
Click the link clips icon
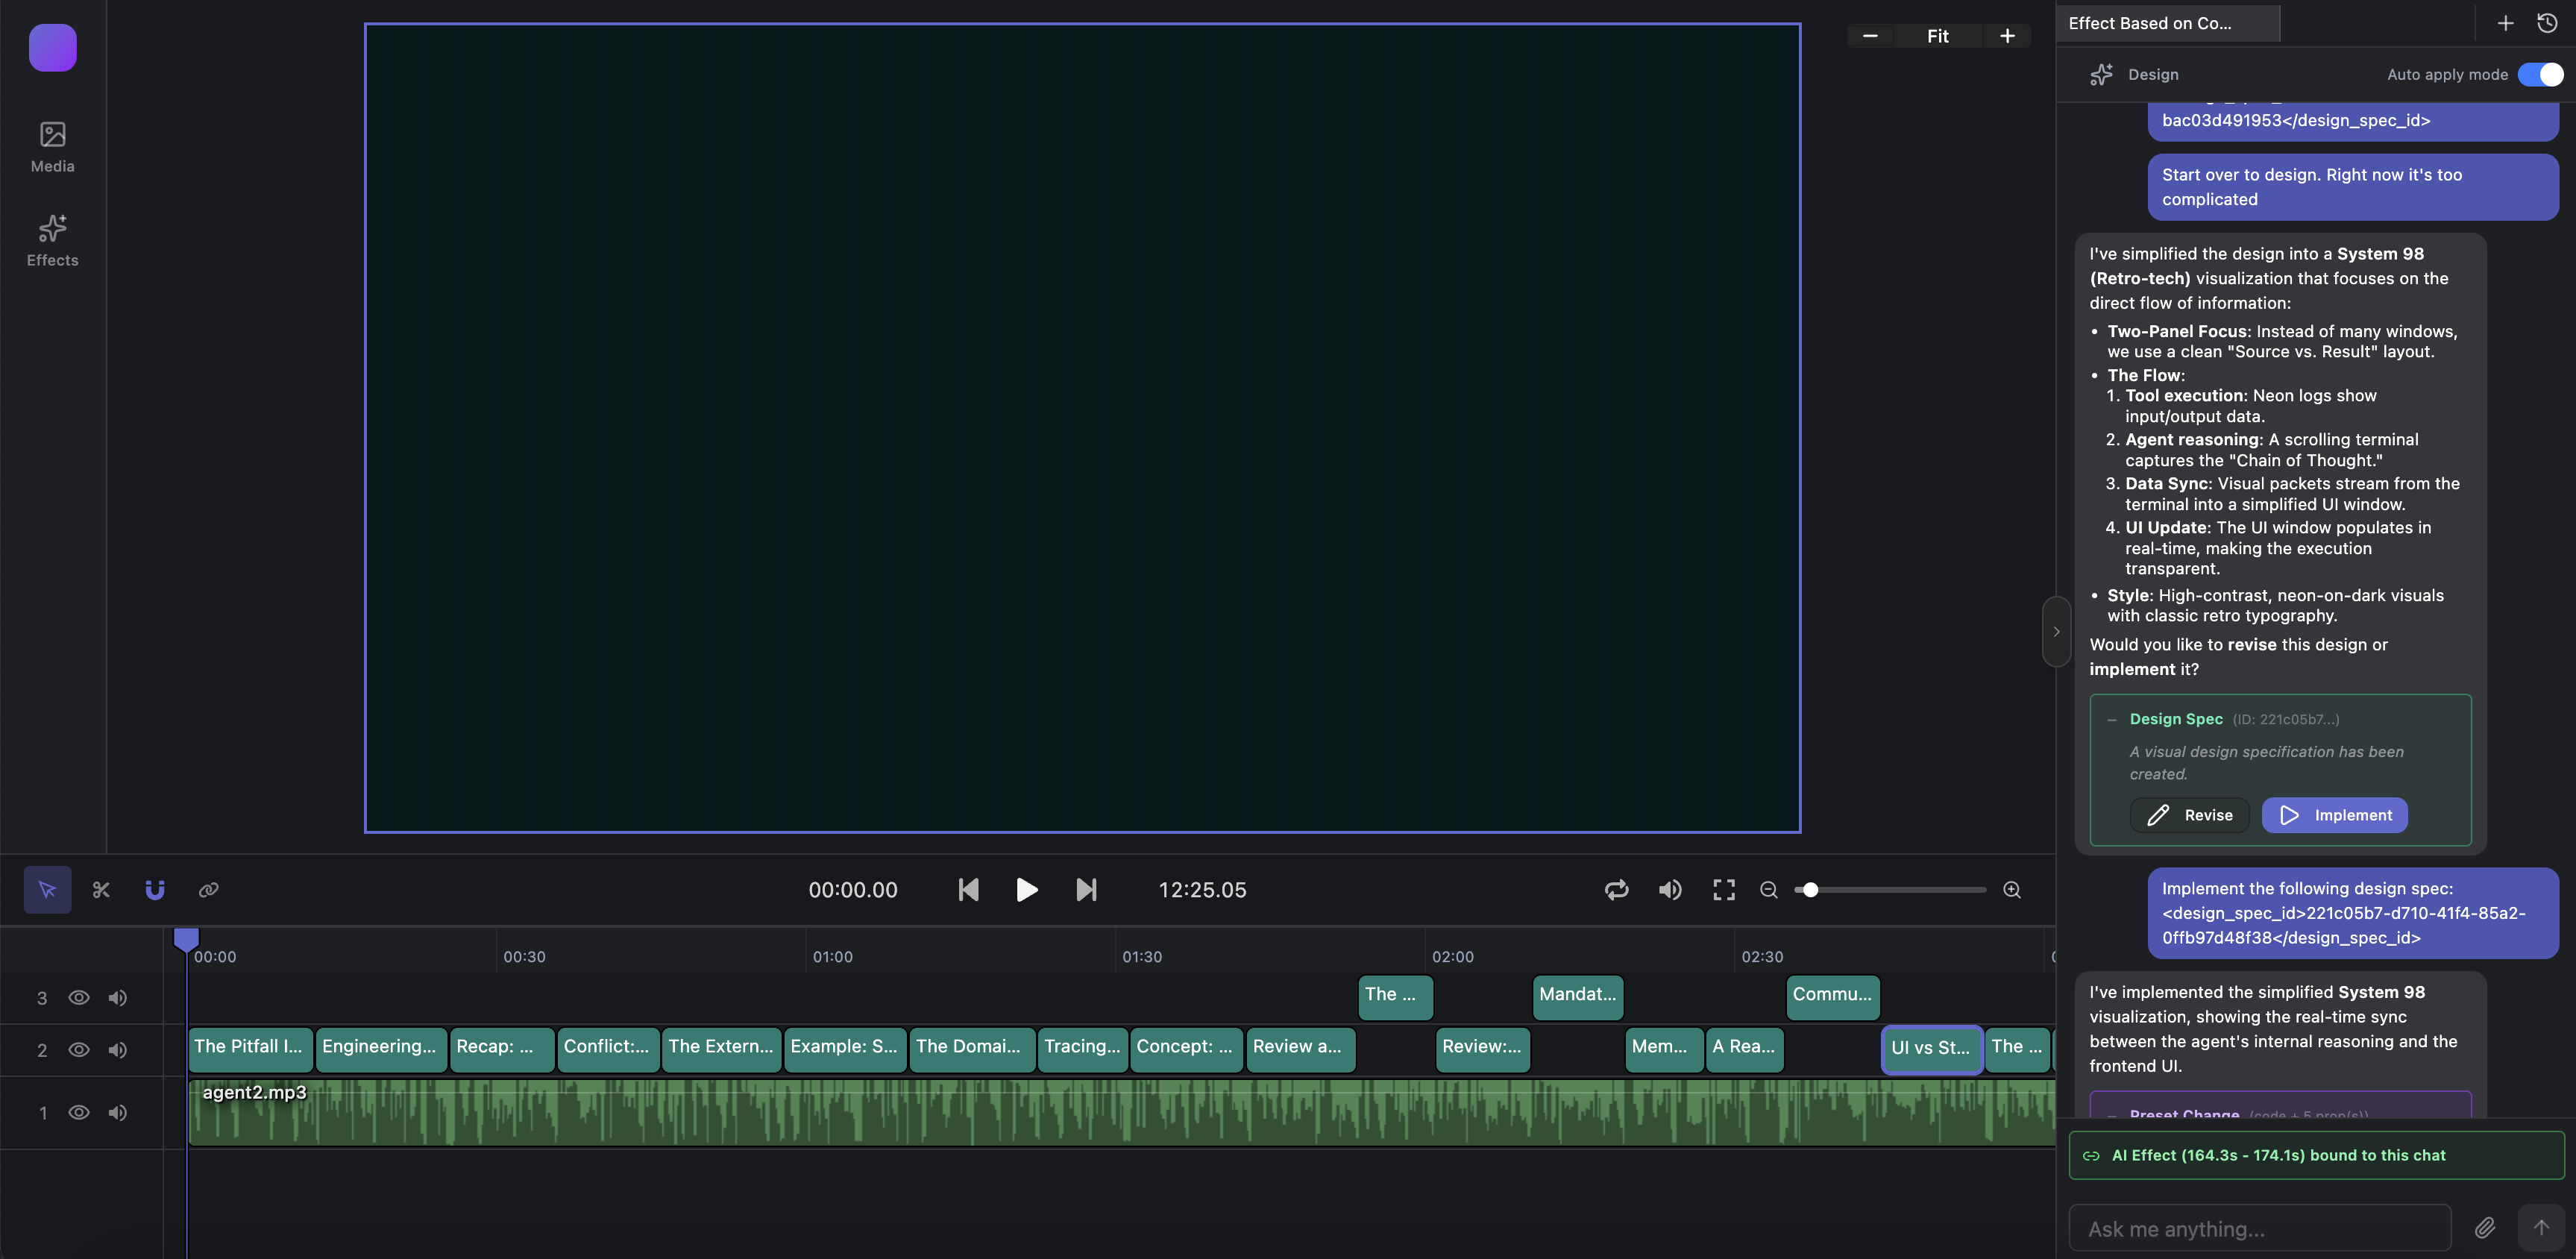click(x=208, y=889)
